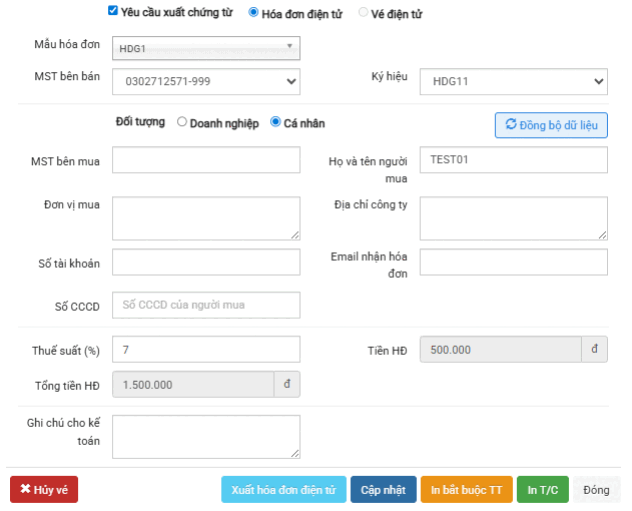Expand the MST bên bán dropdown
Screen dimensions: 632x511
pos(206,81)
